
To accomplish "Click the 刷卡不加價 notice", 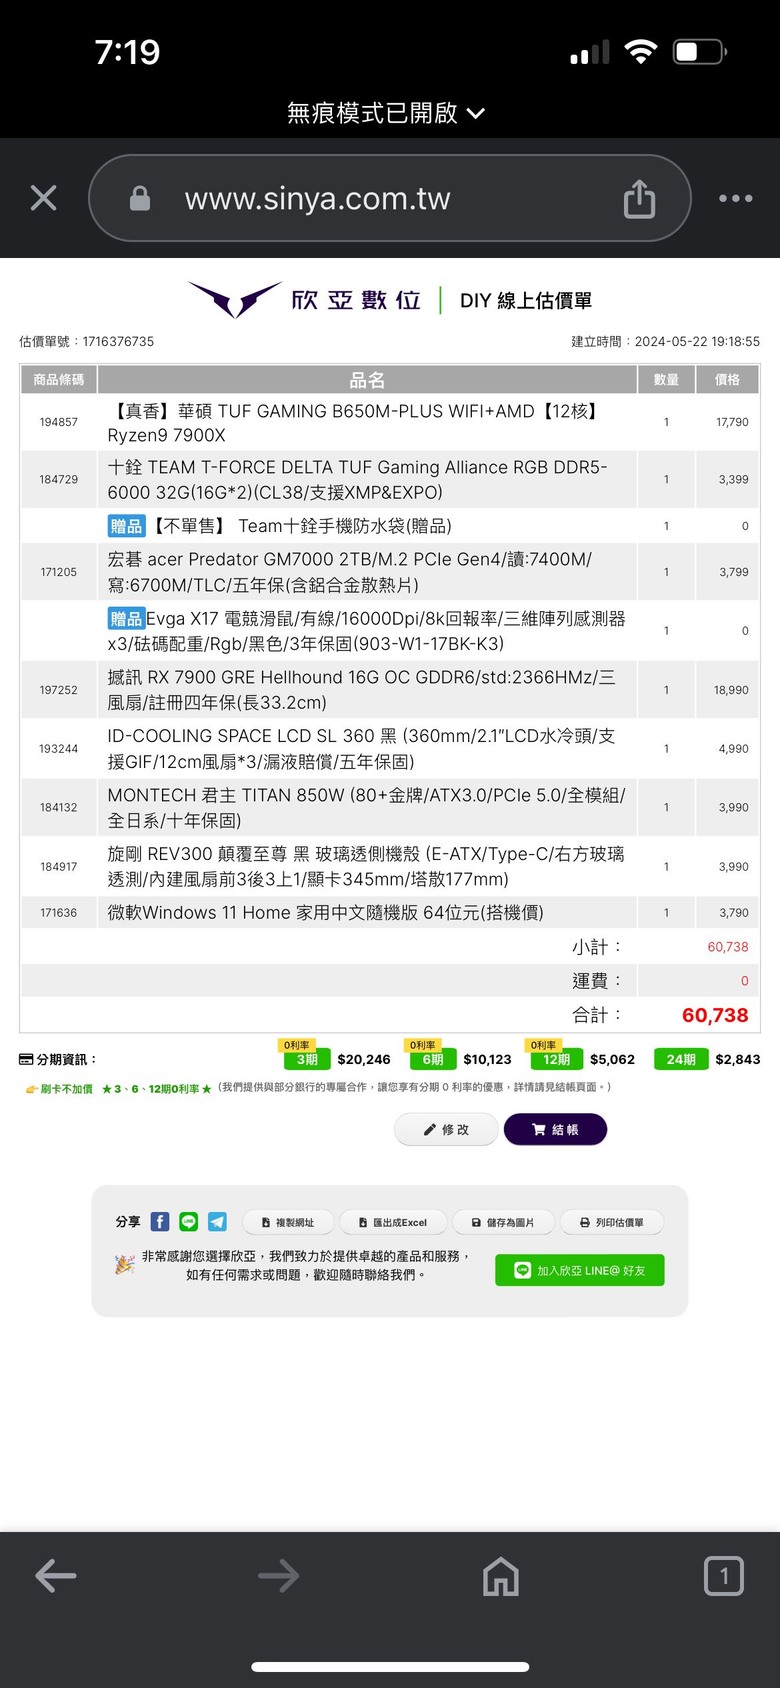I will 59,1088.
